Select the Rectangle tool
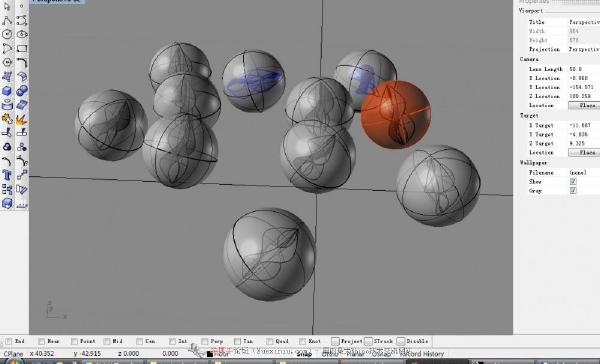This screenshot has height=364, width=600. (x=22, y=48)
